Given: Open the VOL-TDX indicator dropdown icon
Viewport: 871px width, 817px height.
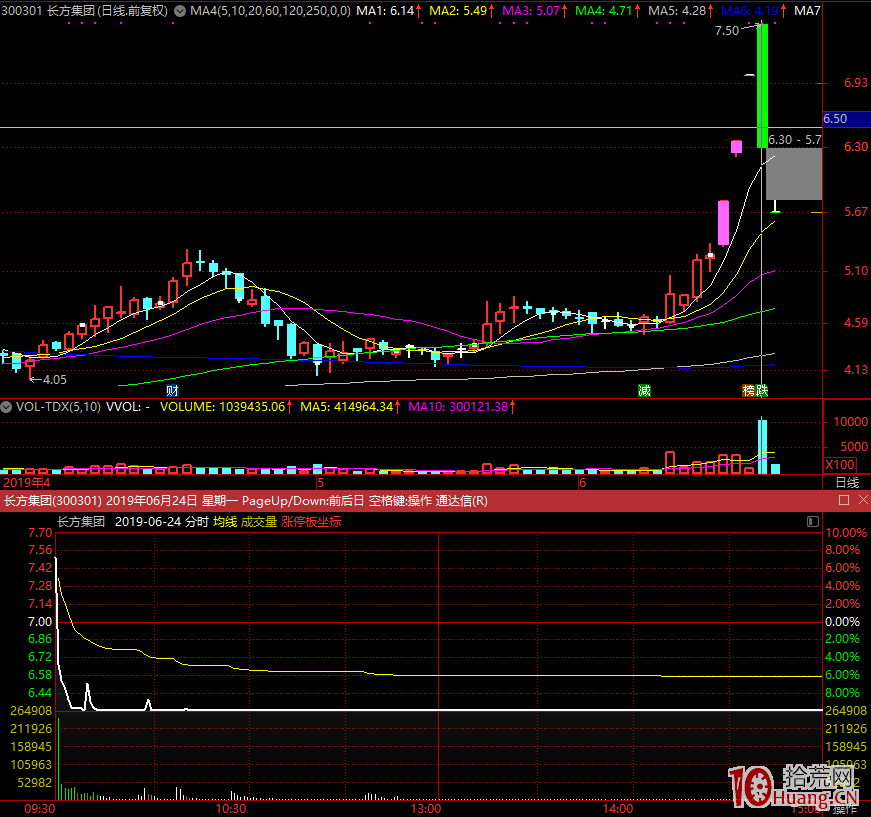Looking at the screenshot, I should (x=6, y=407).
